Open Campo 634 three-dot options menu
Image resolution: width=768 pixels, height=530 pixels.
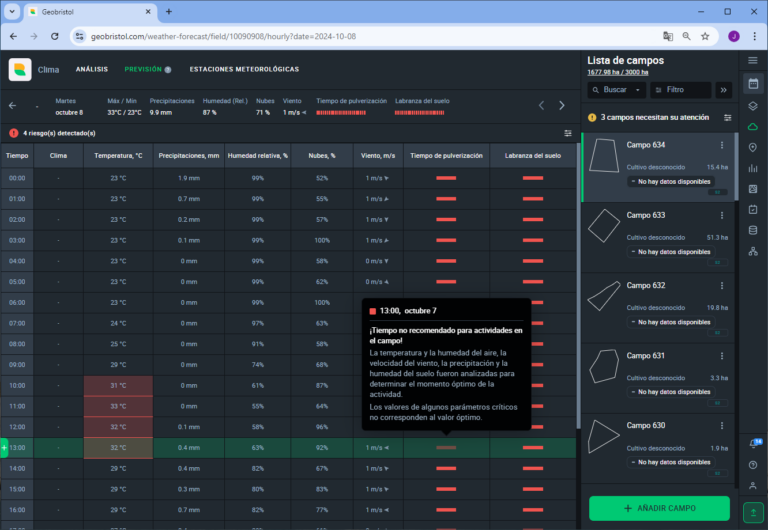coord(722,145)
